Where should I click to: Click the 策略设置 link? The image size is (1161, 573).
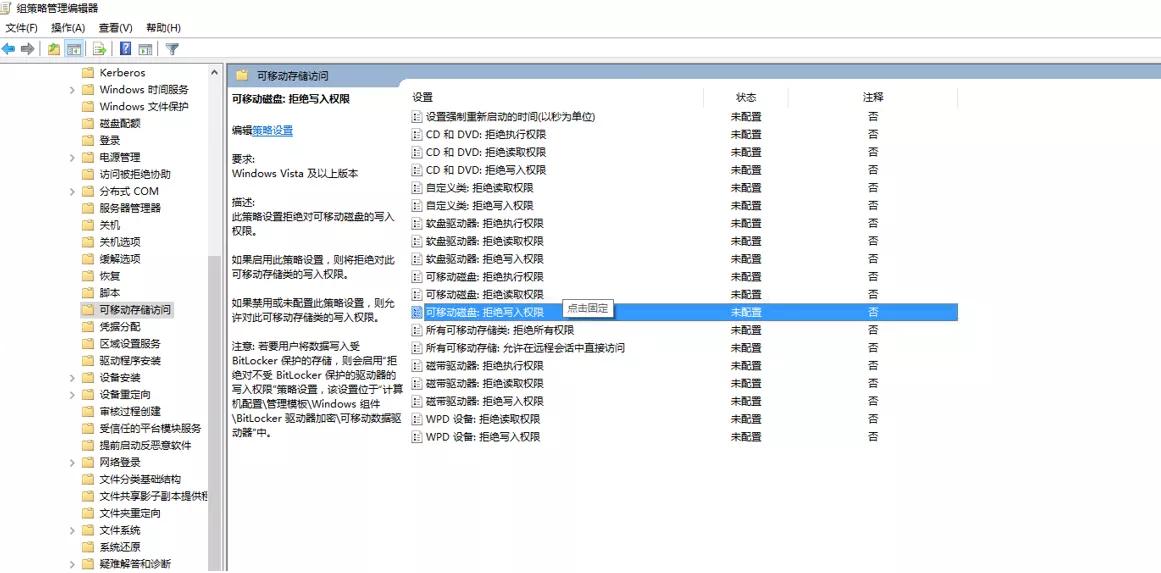(272, 130)
